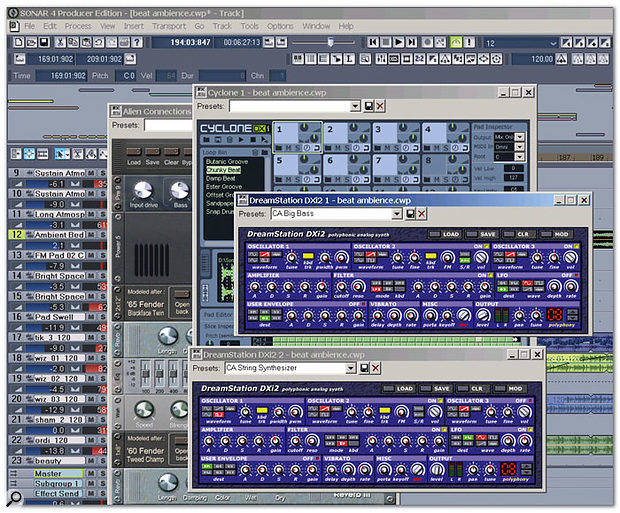Click the cutoff knob in DreamStation DXi2 1

[342, 286]
